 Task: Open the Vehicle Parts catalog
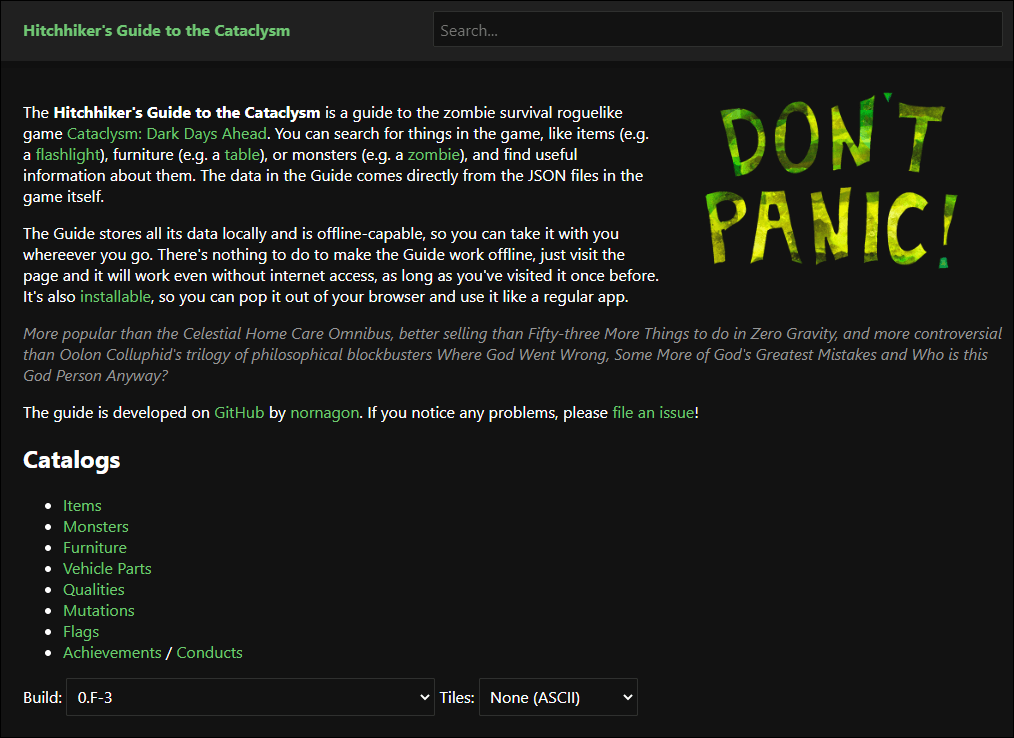(107, 569)
